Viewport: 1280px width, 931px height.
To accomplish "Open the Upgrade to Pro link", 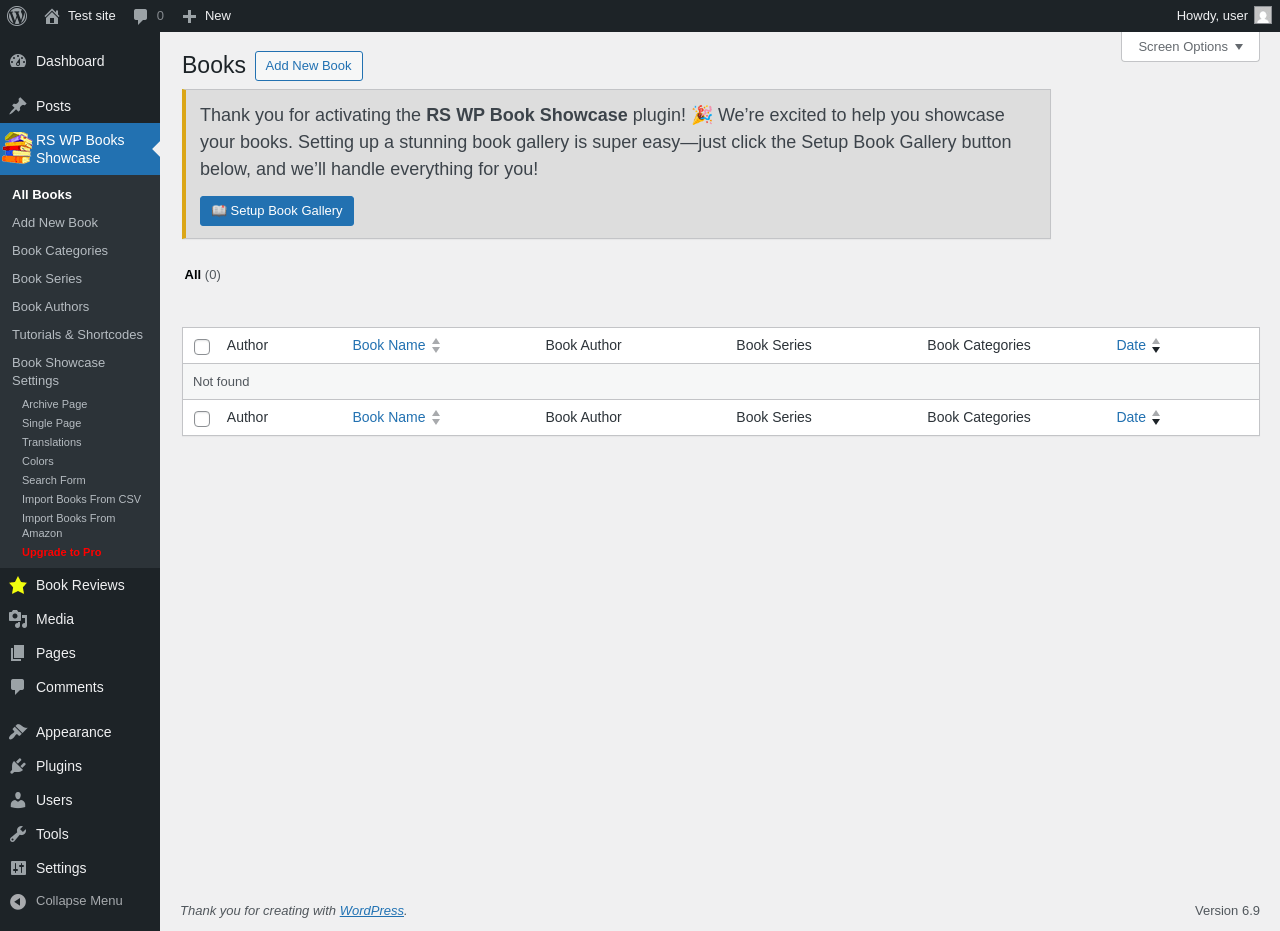I will [x=62, y=552].
